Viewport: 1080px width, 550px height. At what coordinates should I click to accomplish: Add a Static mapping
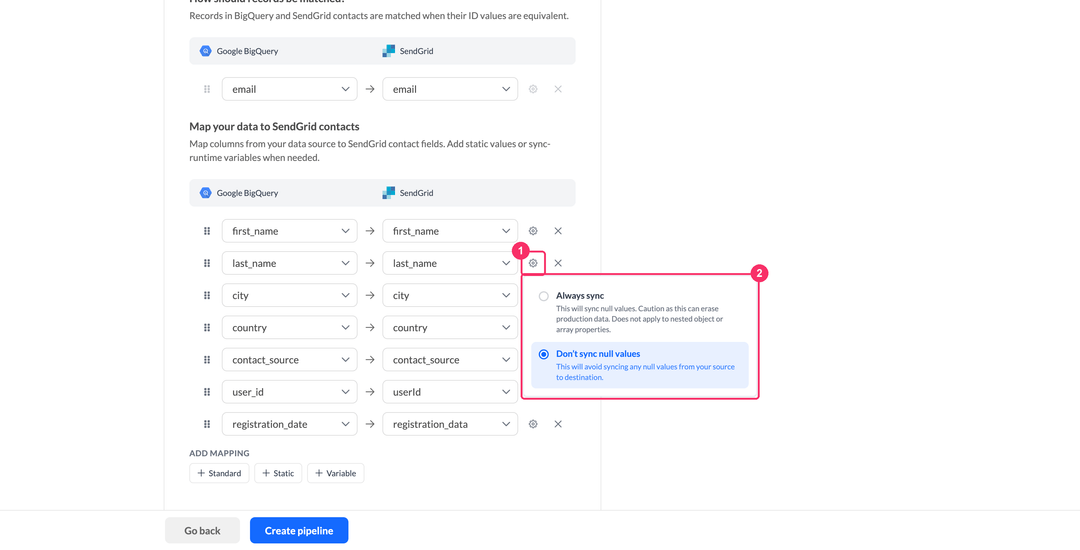[x=278, y=473]
